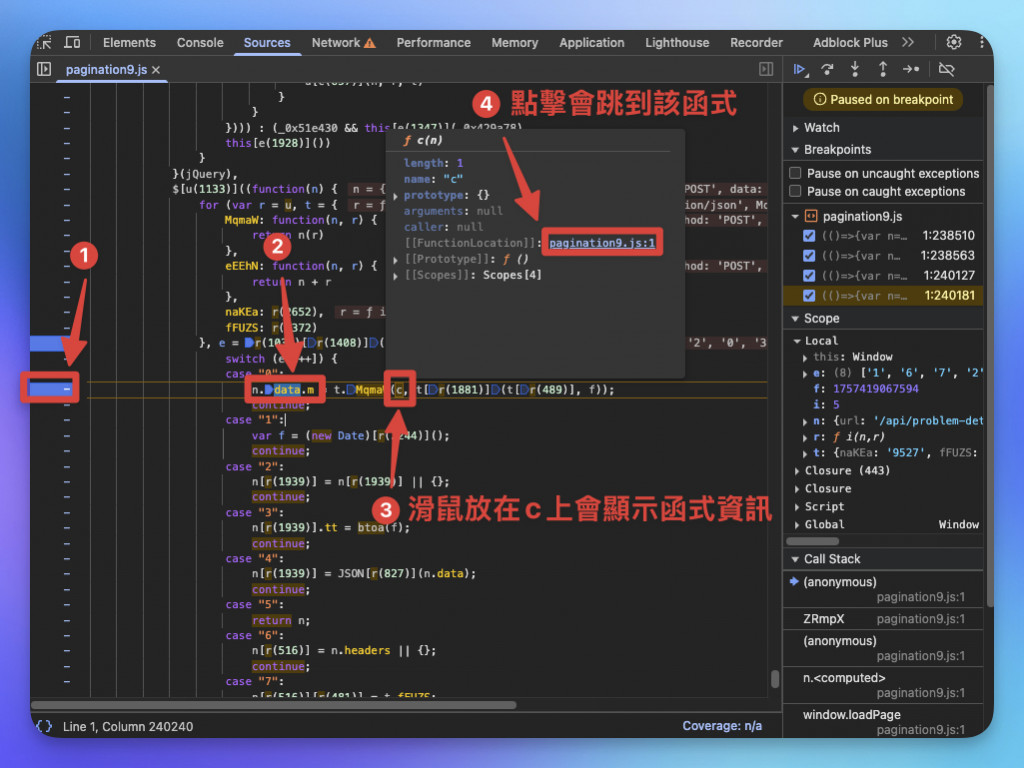The height and width of the screenshot is (768, 1024).
Task: Collapse the Breakpoints section
Action: tap(795, 150)
